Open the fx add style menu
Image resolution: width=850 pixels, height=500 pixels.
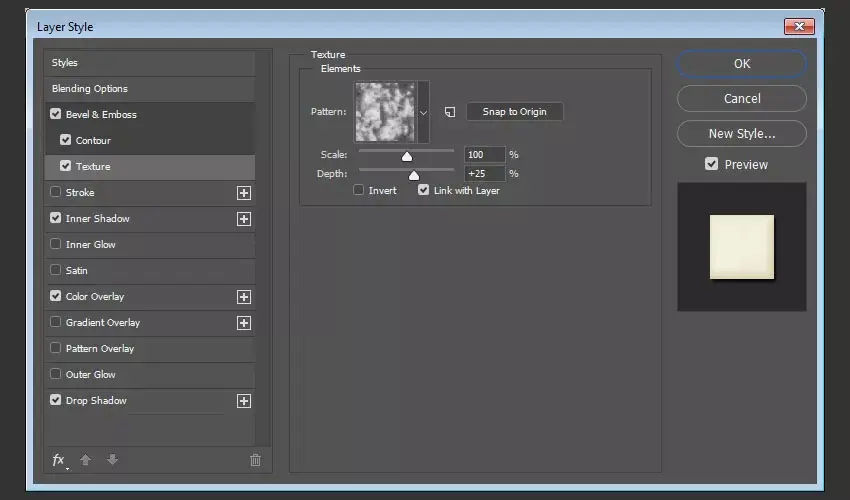59,460
